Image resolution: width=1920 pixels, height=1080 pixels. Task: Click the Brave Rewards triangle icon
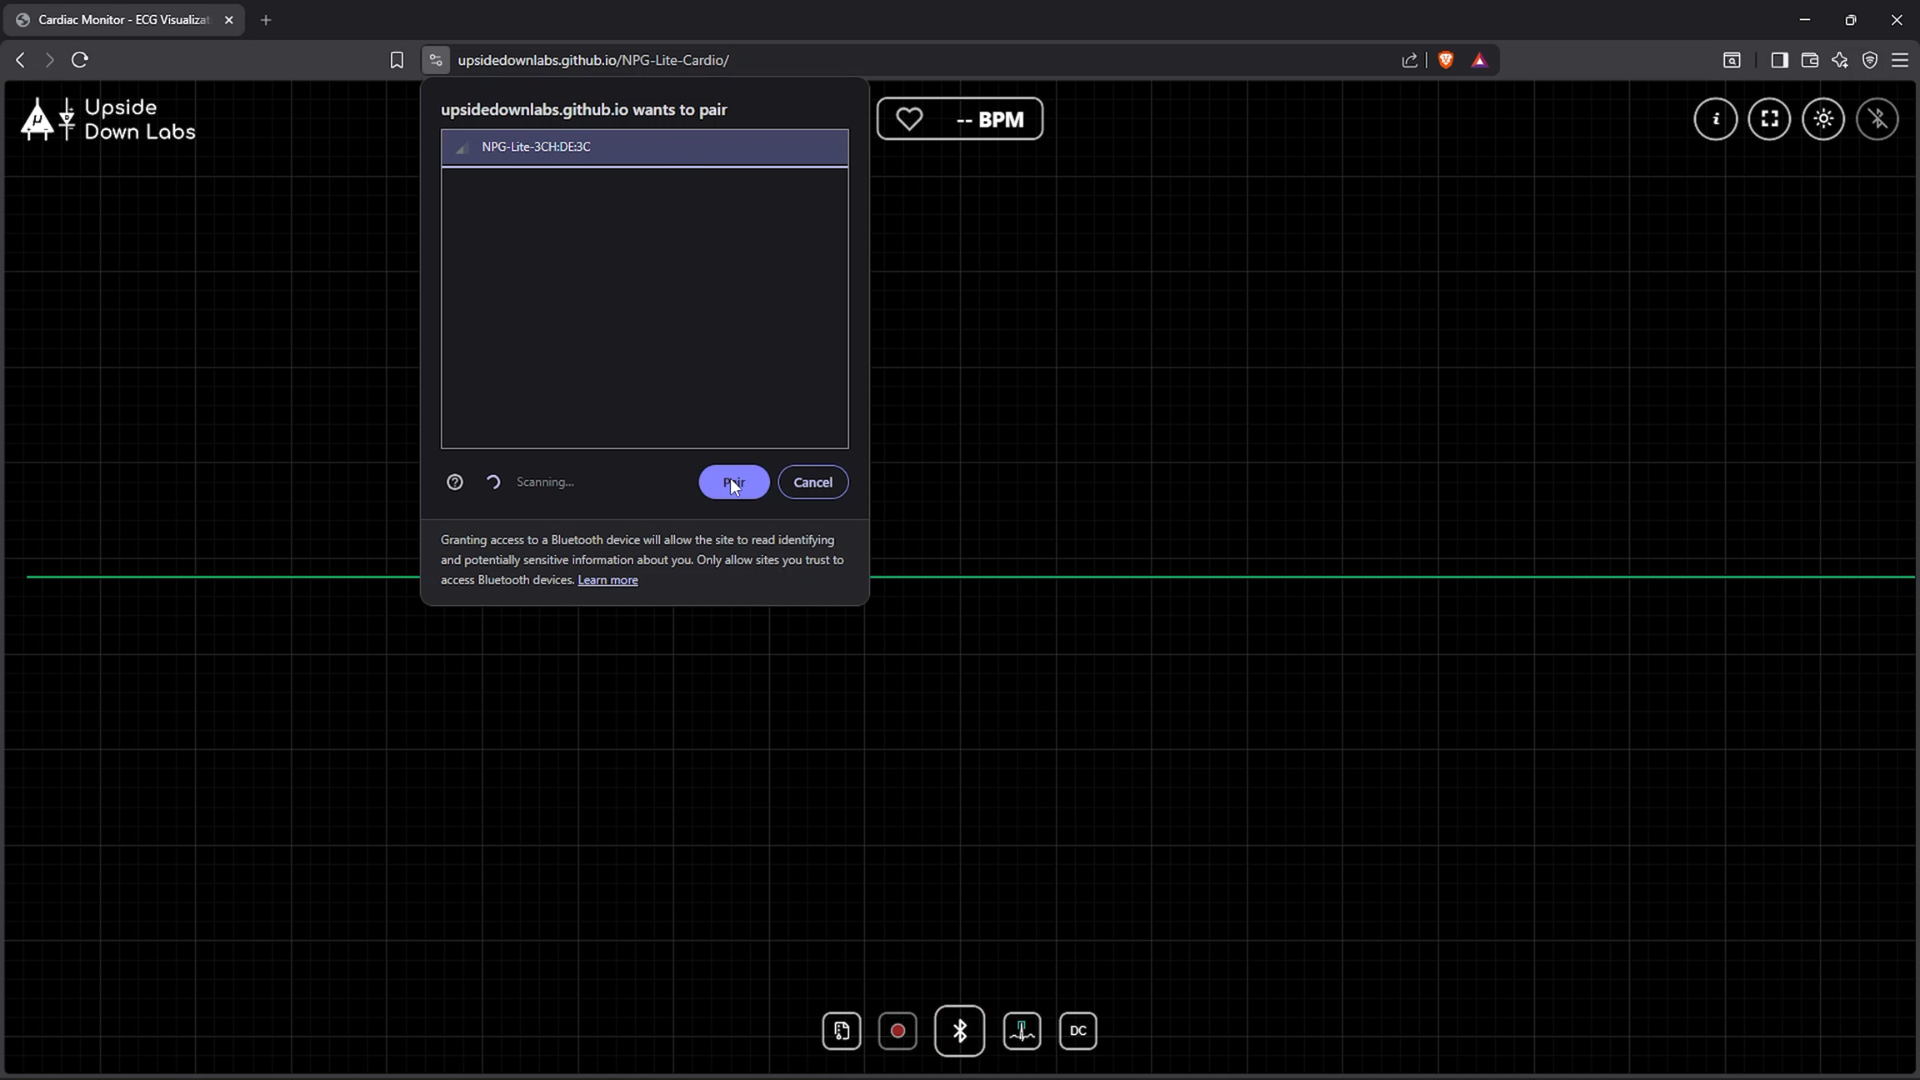(x=1480, y=60)
